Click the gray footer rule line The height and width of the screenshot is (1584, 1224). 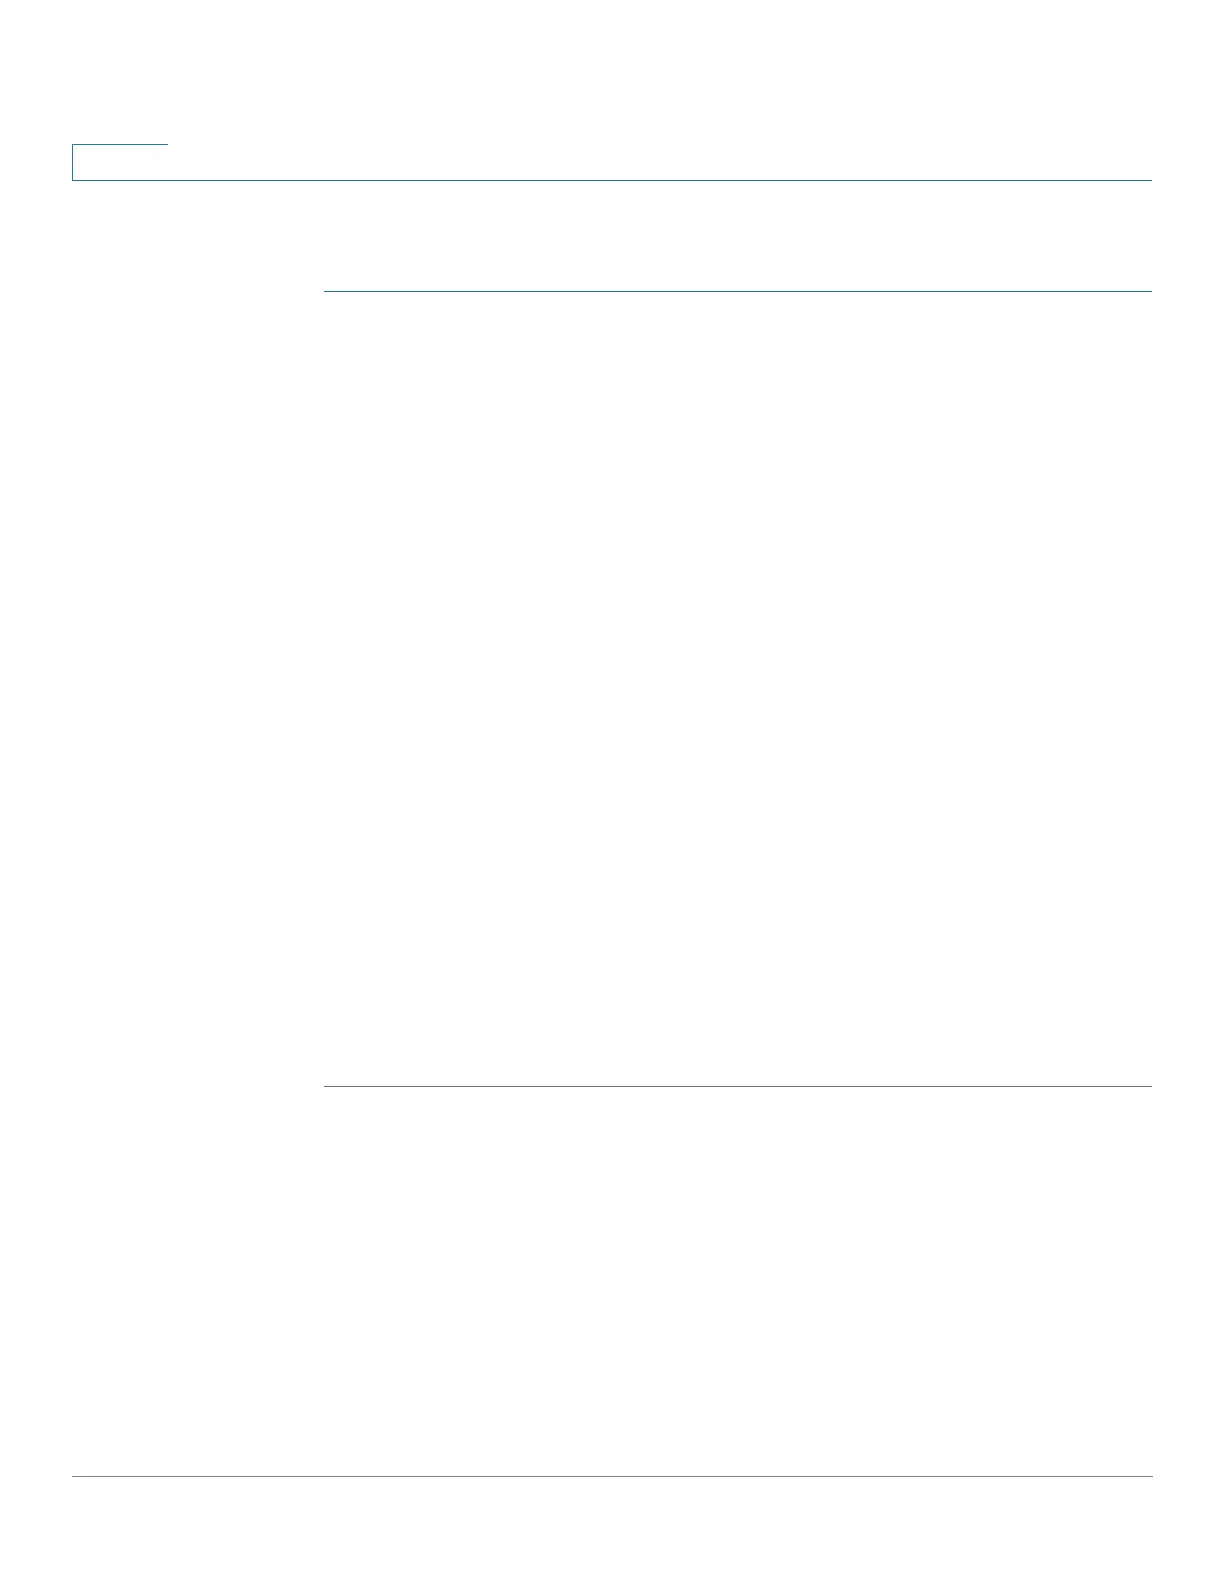pos(612,1476)
